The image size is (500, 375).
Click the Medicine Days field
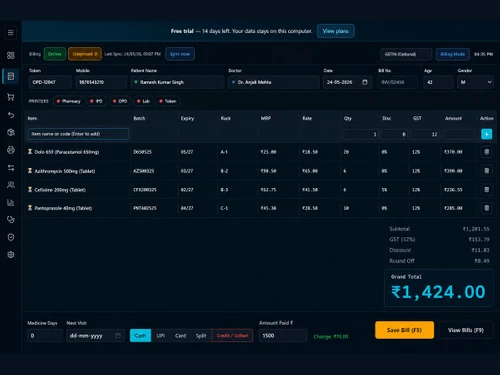[45, 335]
